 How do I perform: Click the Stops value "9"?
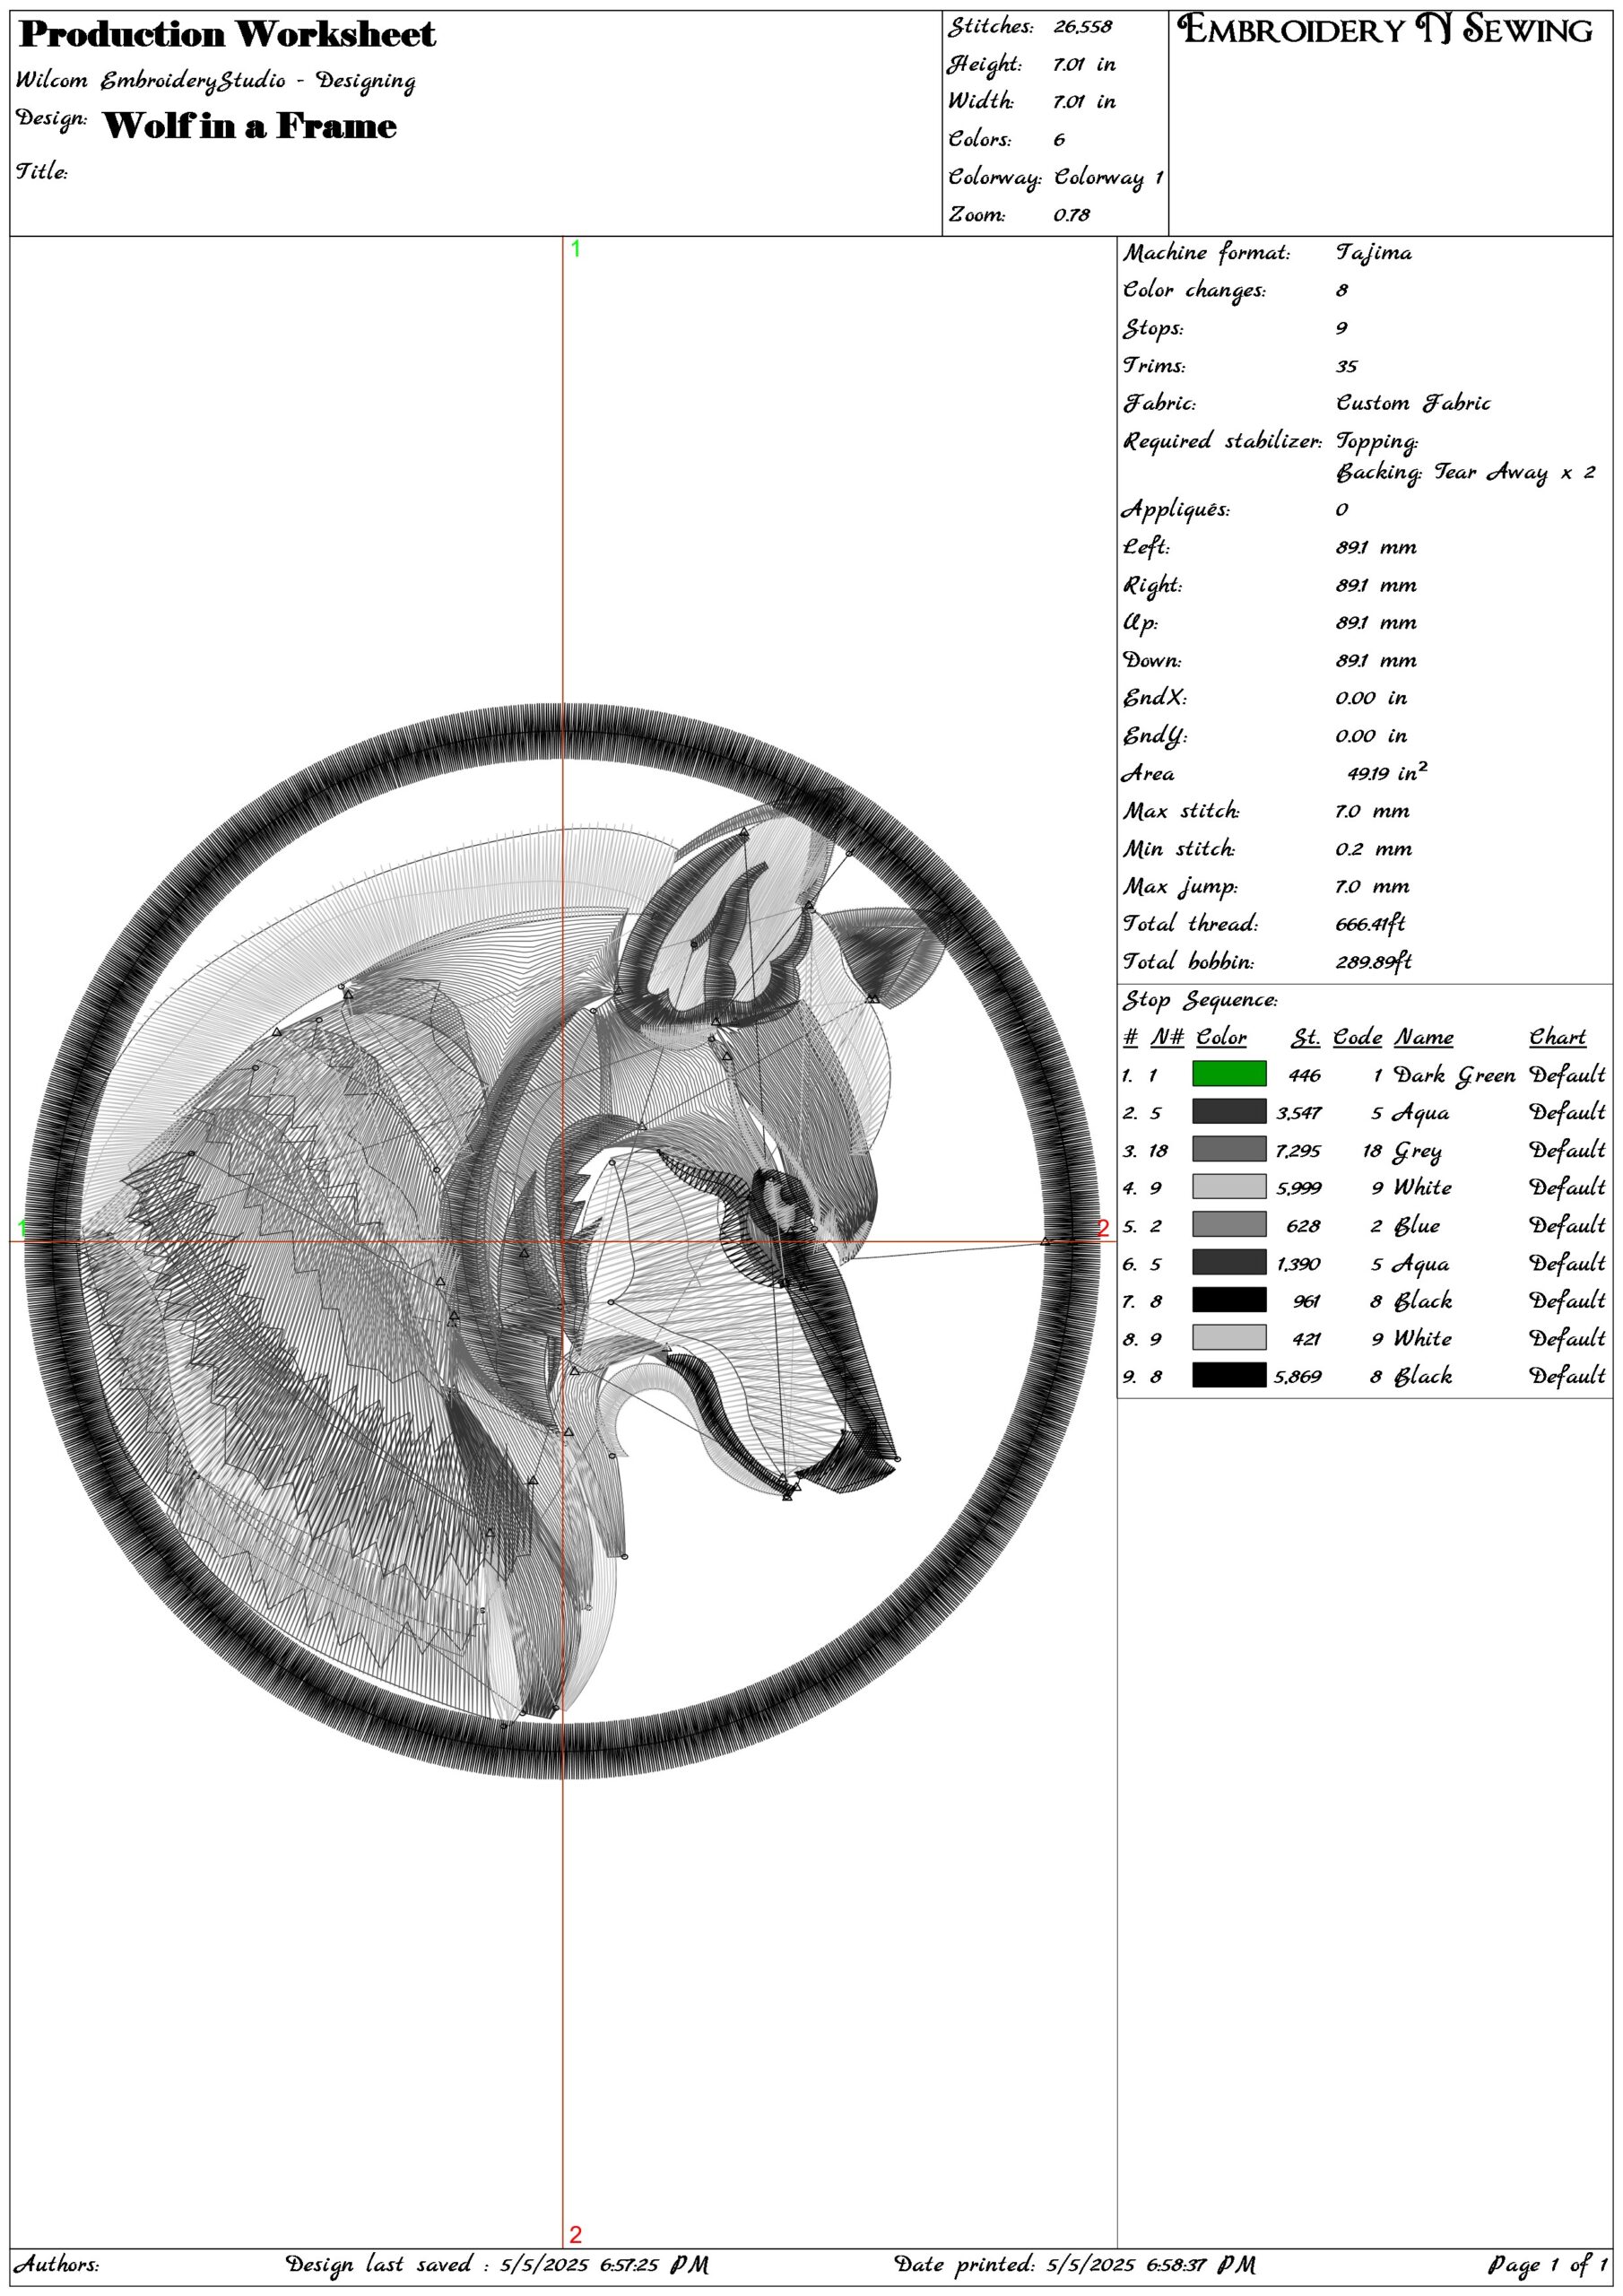click(x=1342, y=328)
